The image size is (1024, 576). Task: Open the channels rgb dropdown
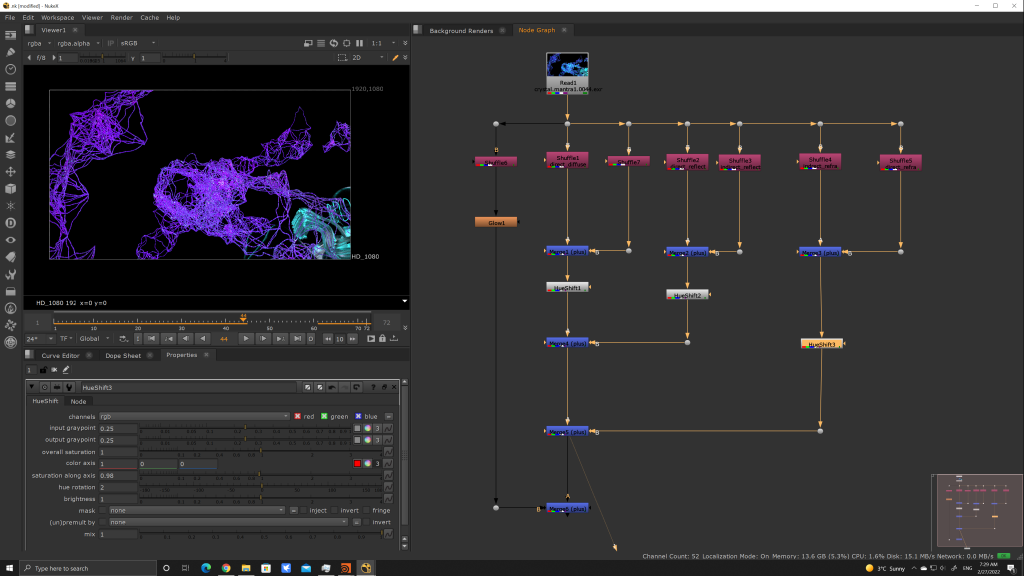(x=194, y=416)
